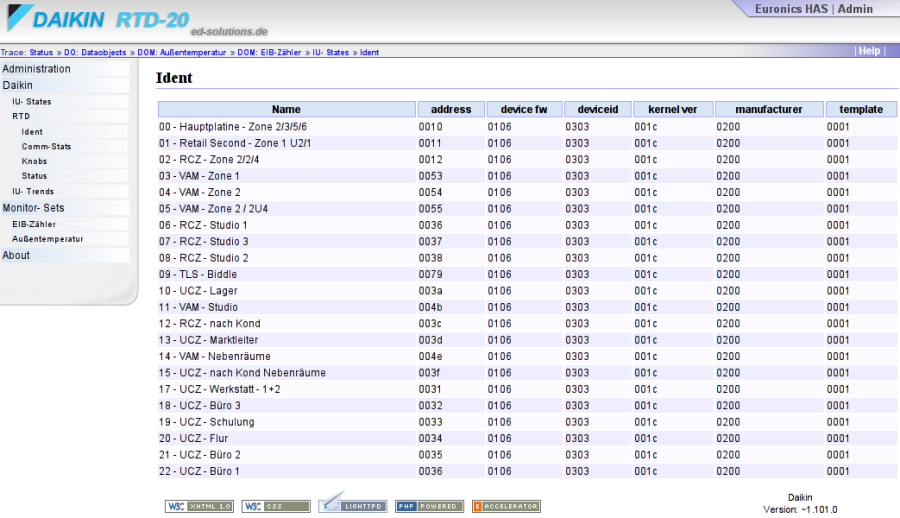The image size is (900, 518).
Task: Select row '05 - VAM - Zone 2 / 2U4'
Action: coord(527,208)
